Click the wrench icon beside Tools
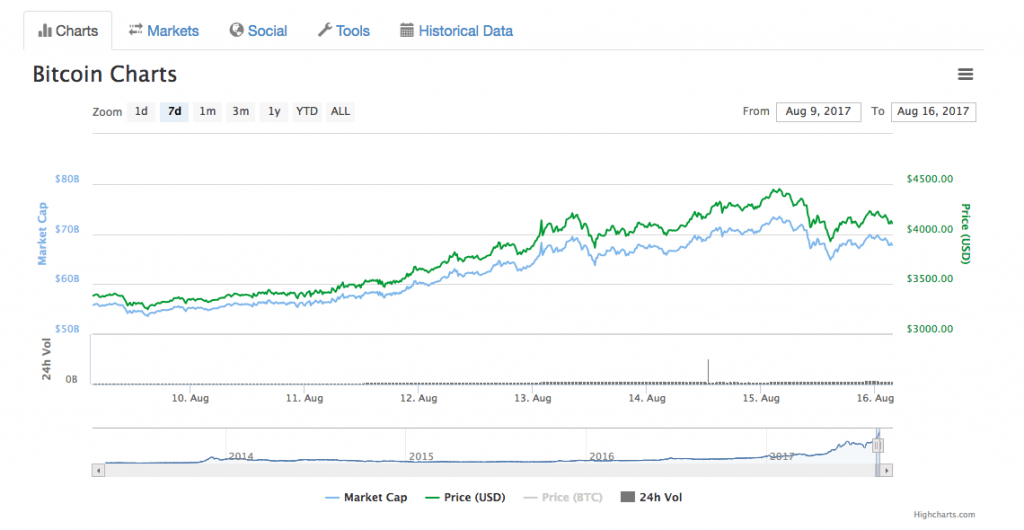 (x=325, y=30)
